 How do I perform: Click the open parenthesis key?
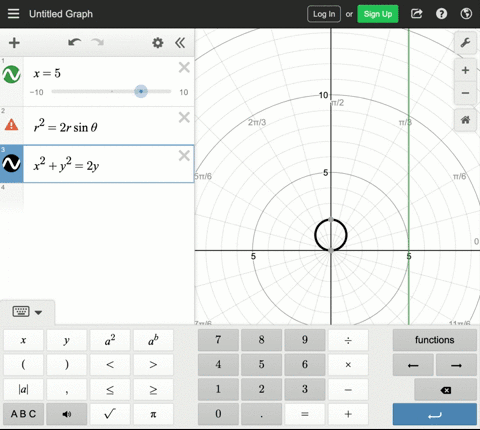click(23, 365)
